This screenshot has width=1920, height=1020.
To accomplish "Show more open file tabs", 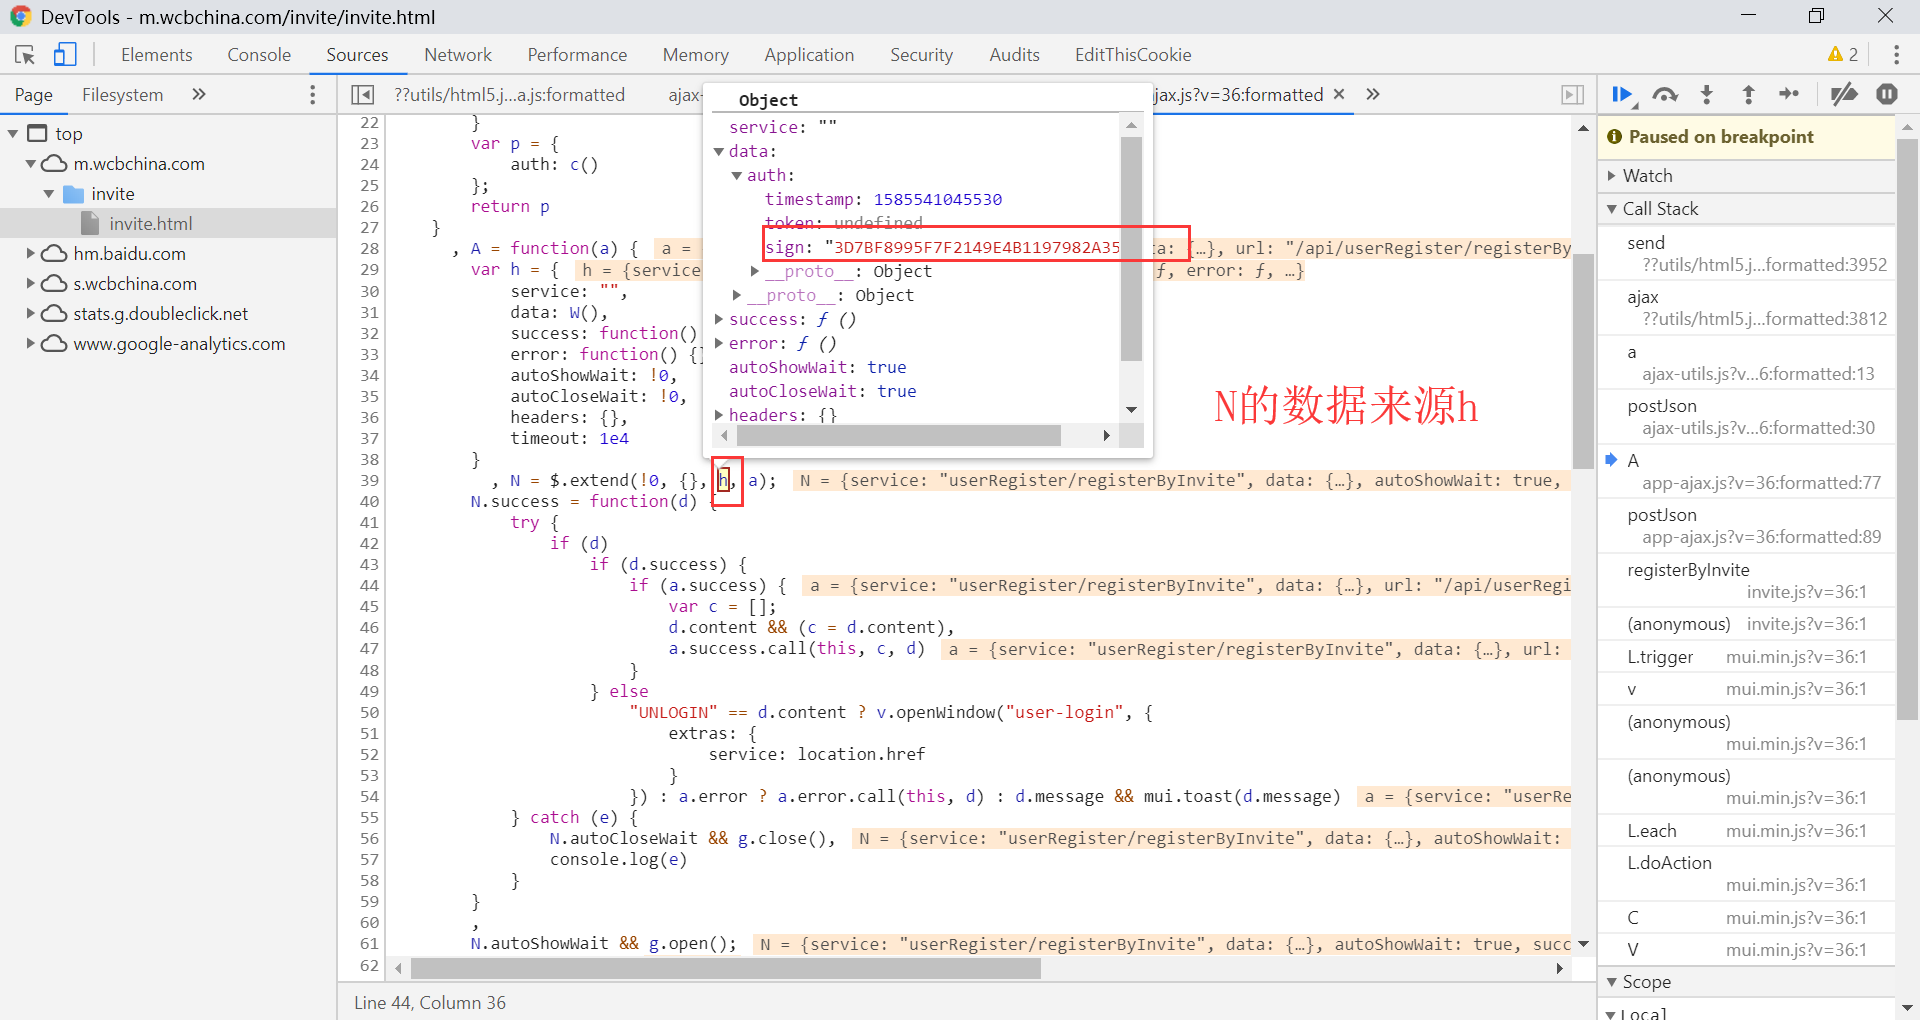I will click(x=1373, y=94).
